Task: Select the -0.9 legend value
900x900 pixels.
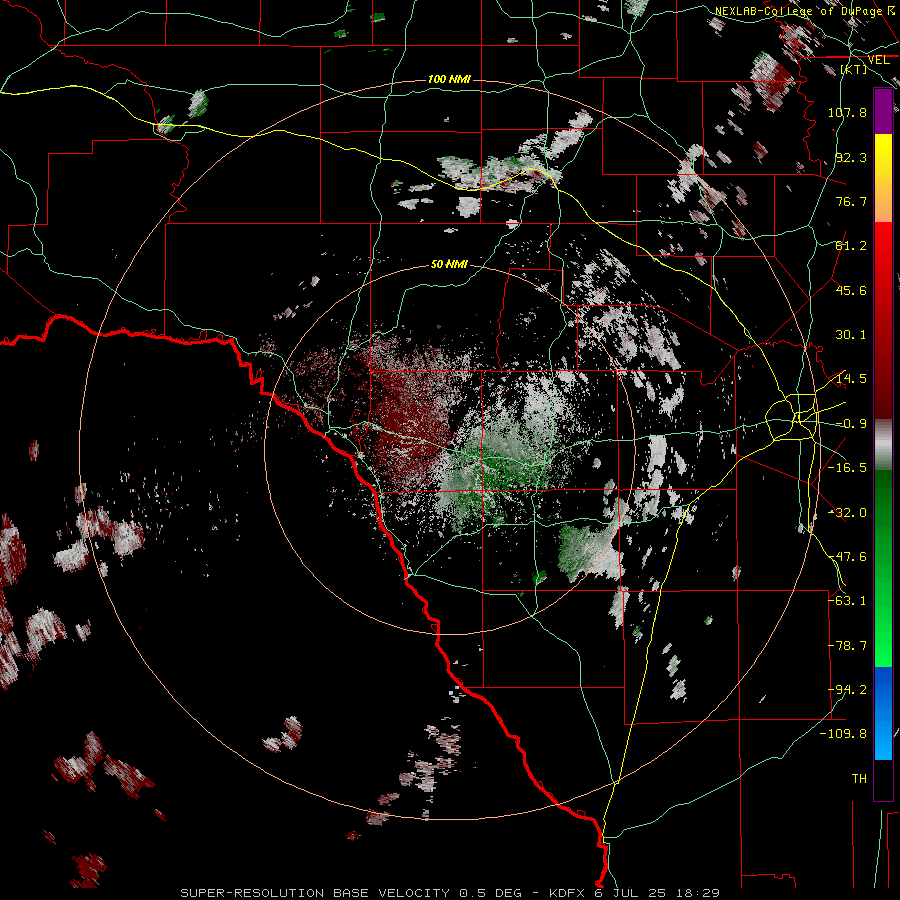Action: [x=851, y=424]
